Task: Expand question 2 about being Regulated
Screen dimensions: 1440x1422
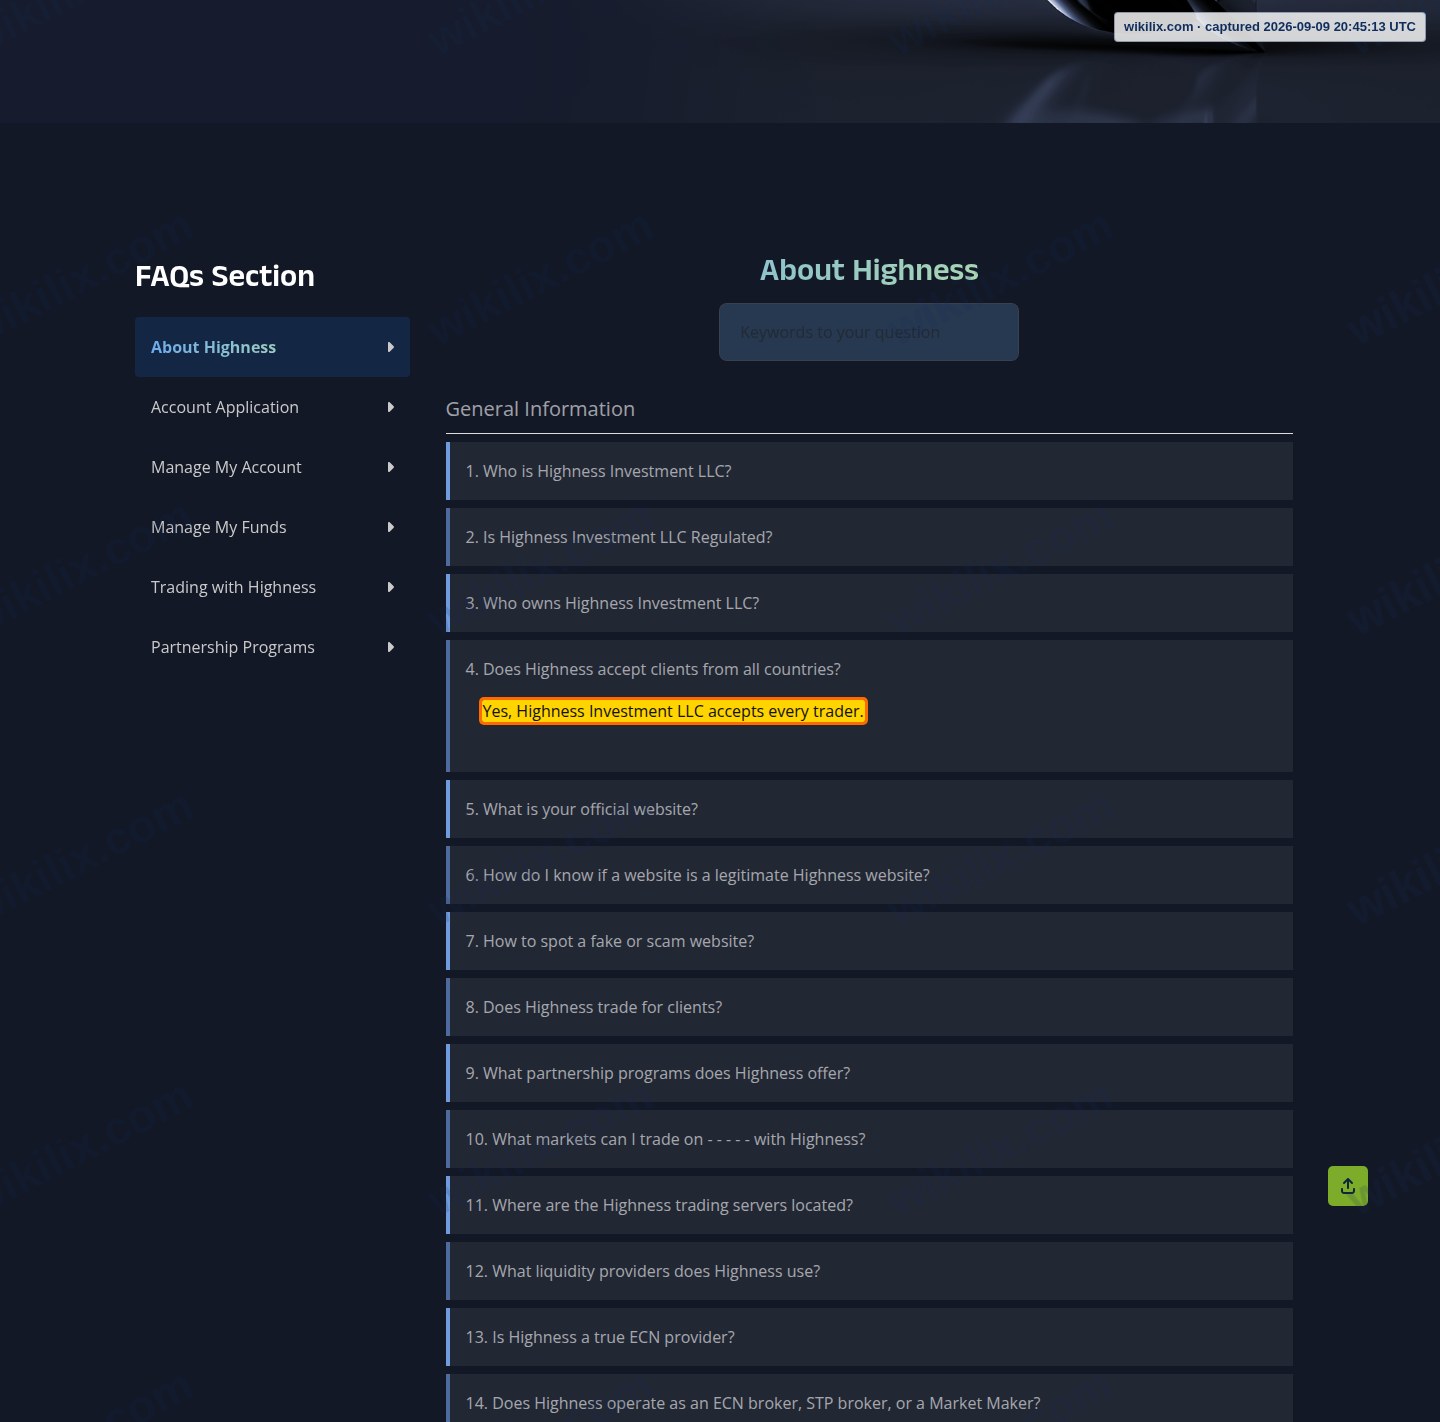Action: click(869, 537)
